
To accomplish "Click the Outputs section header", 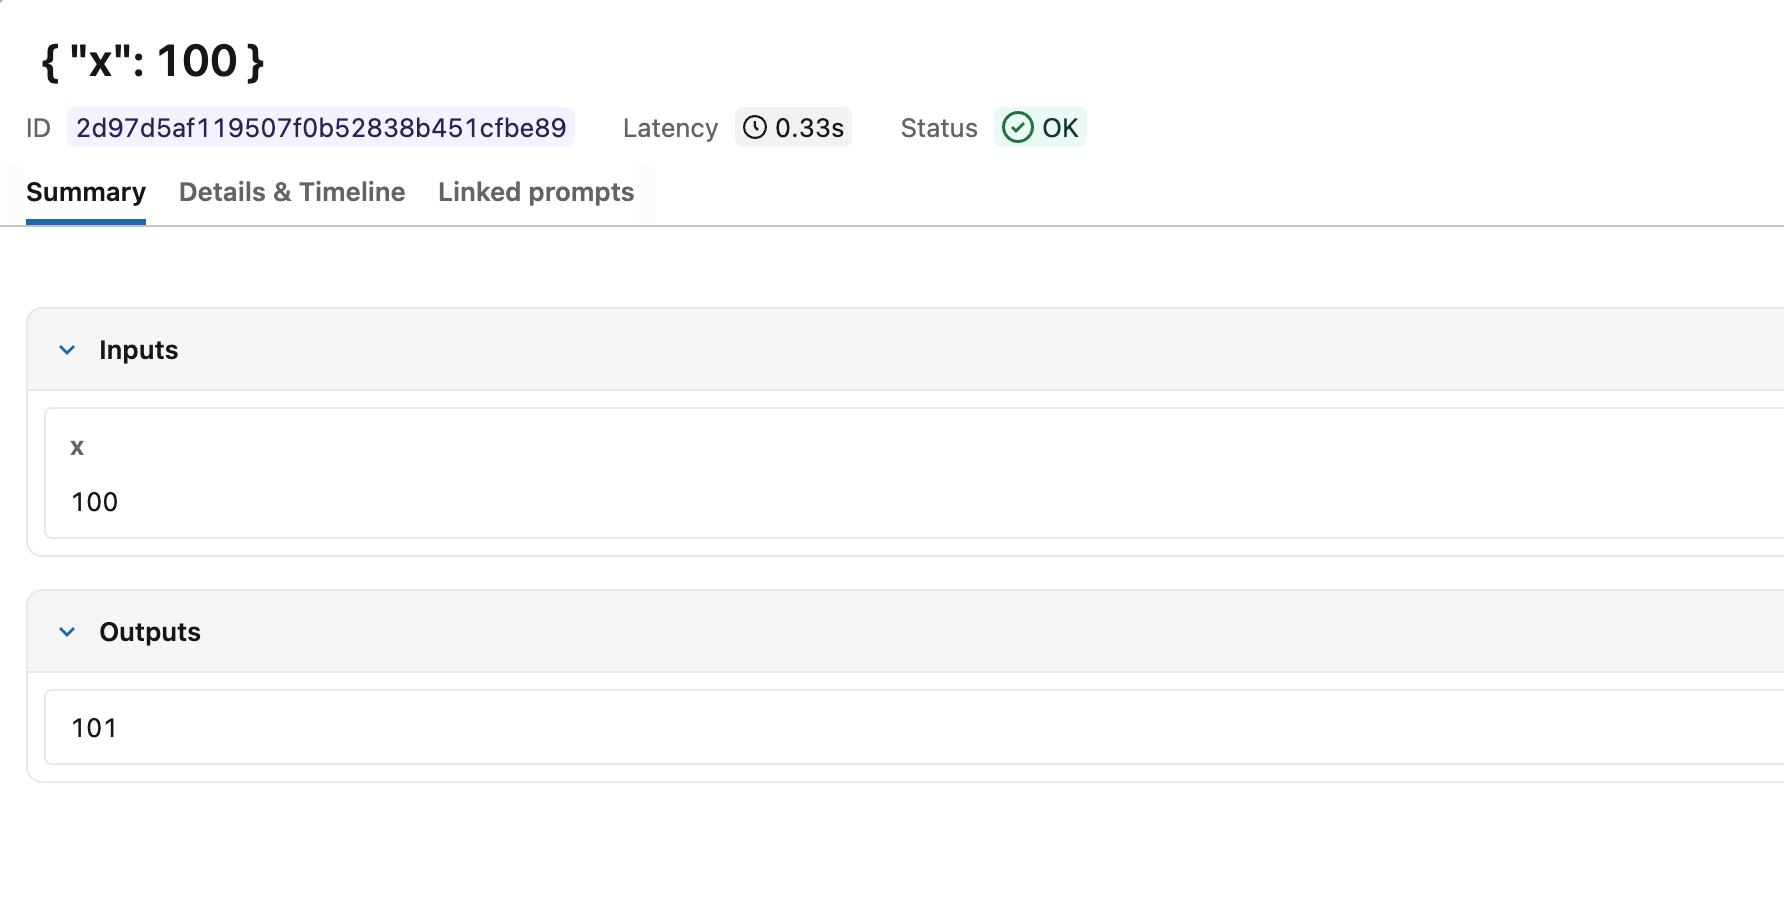I will click(150, 631).
